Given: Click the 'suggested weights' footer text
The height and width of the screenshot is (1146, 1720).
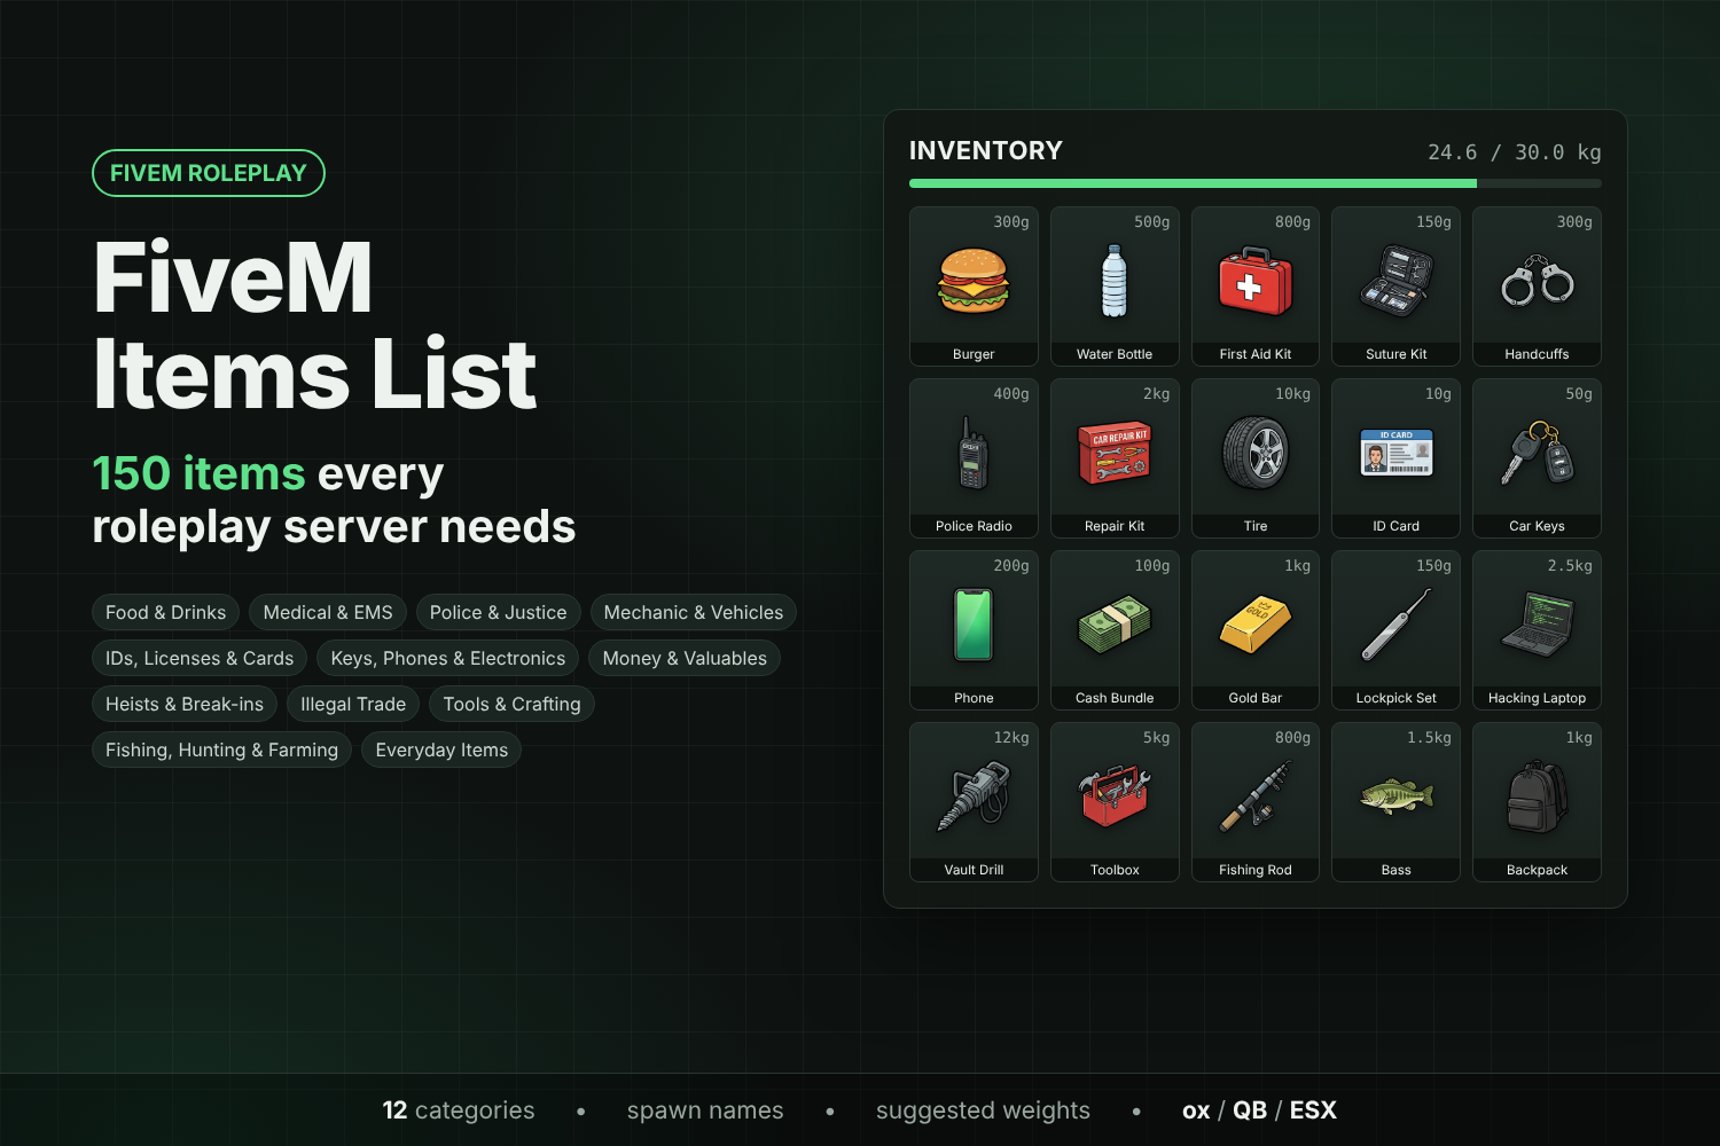Looking at the screenshot, I should click(x=983, y=1111).
